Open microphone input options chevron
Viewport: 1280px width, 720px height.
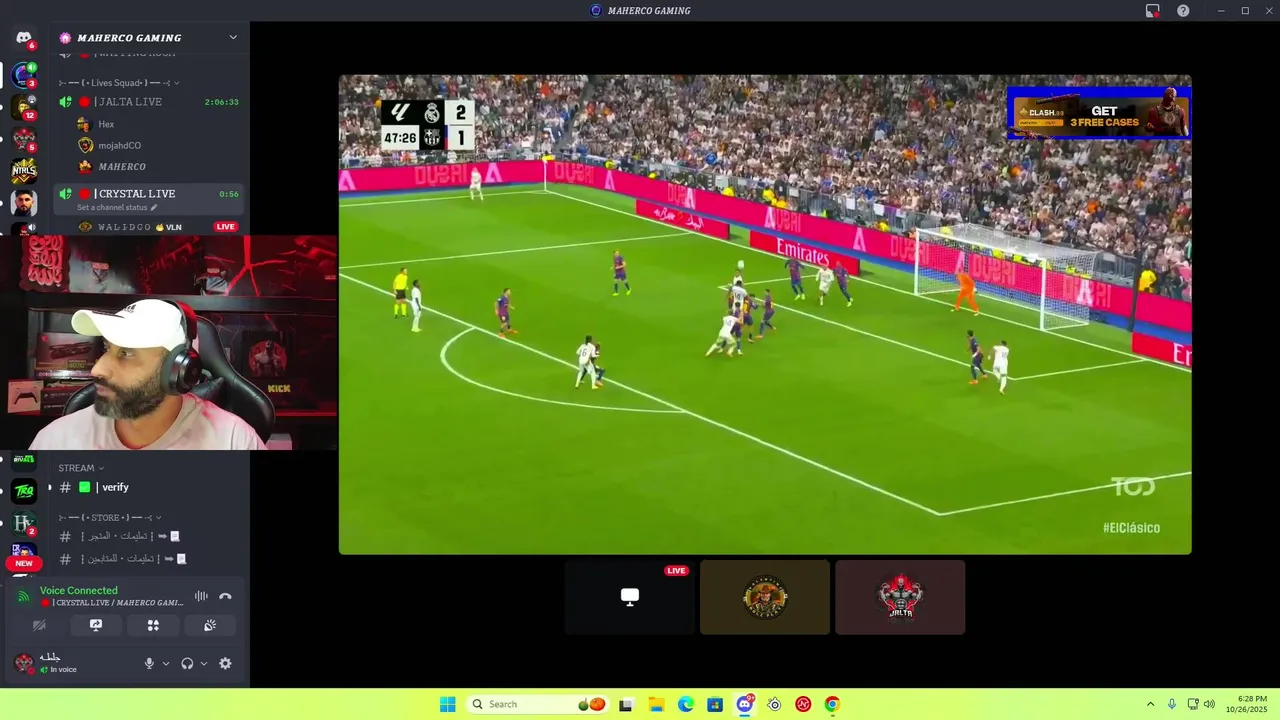pos(166,663)
